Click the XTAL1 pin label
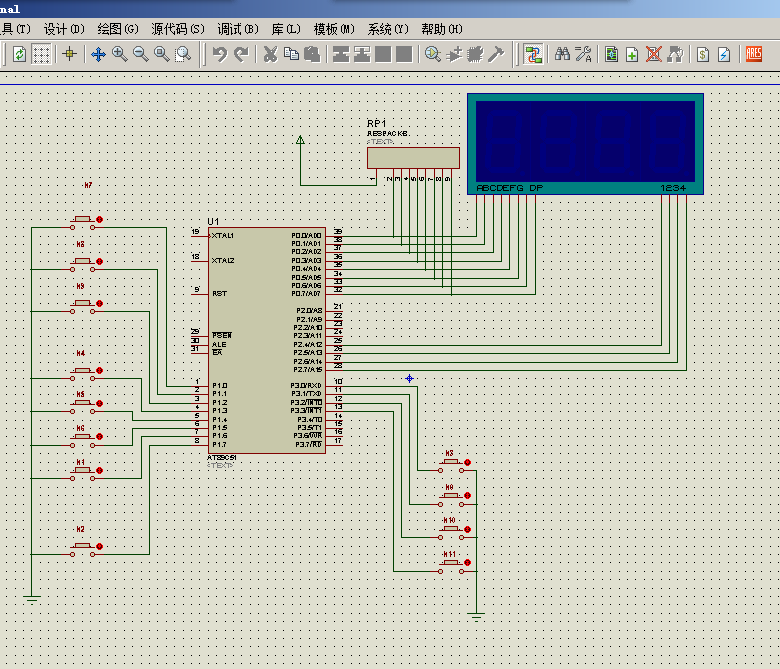Screen dimensions: 780x669 click(223, 236)
